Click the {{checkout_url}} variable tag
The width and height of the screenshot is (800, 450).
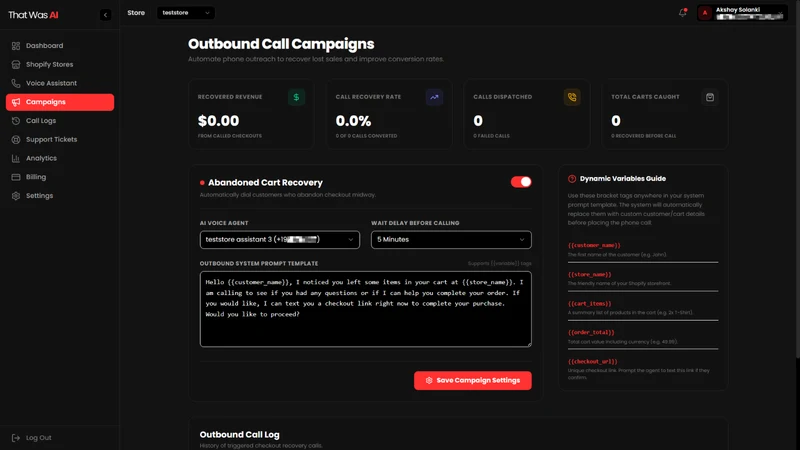tap(592, 362)
